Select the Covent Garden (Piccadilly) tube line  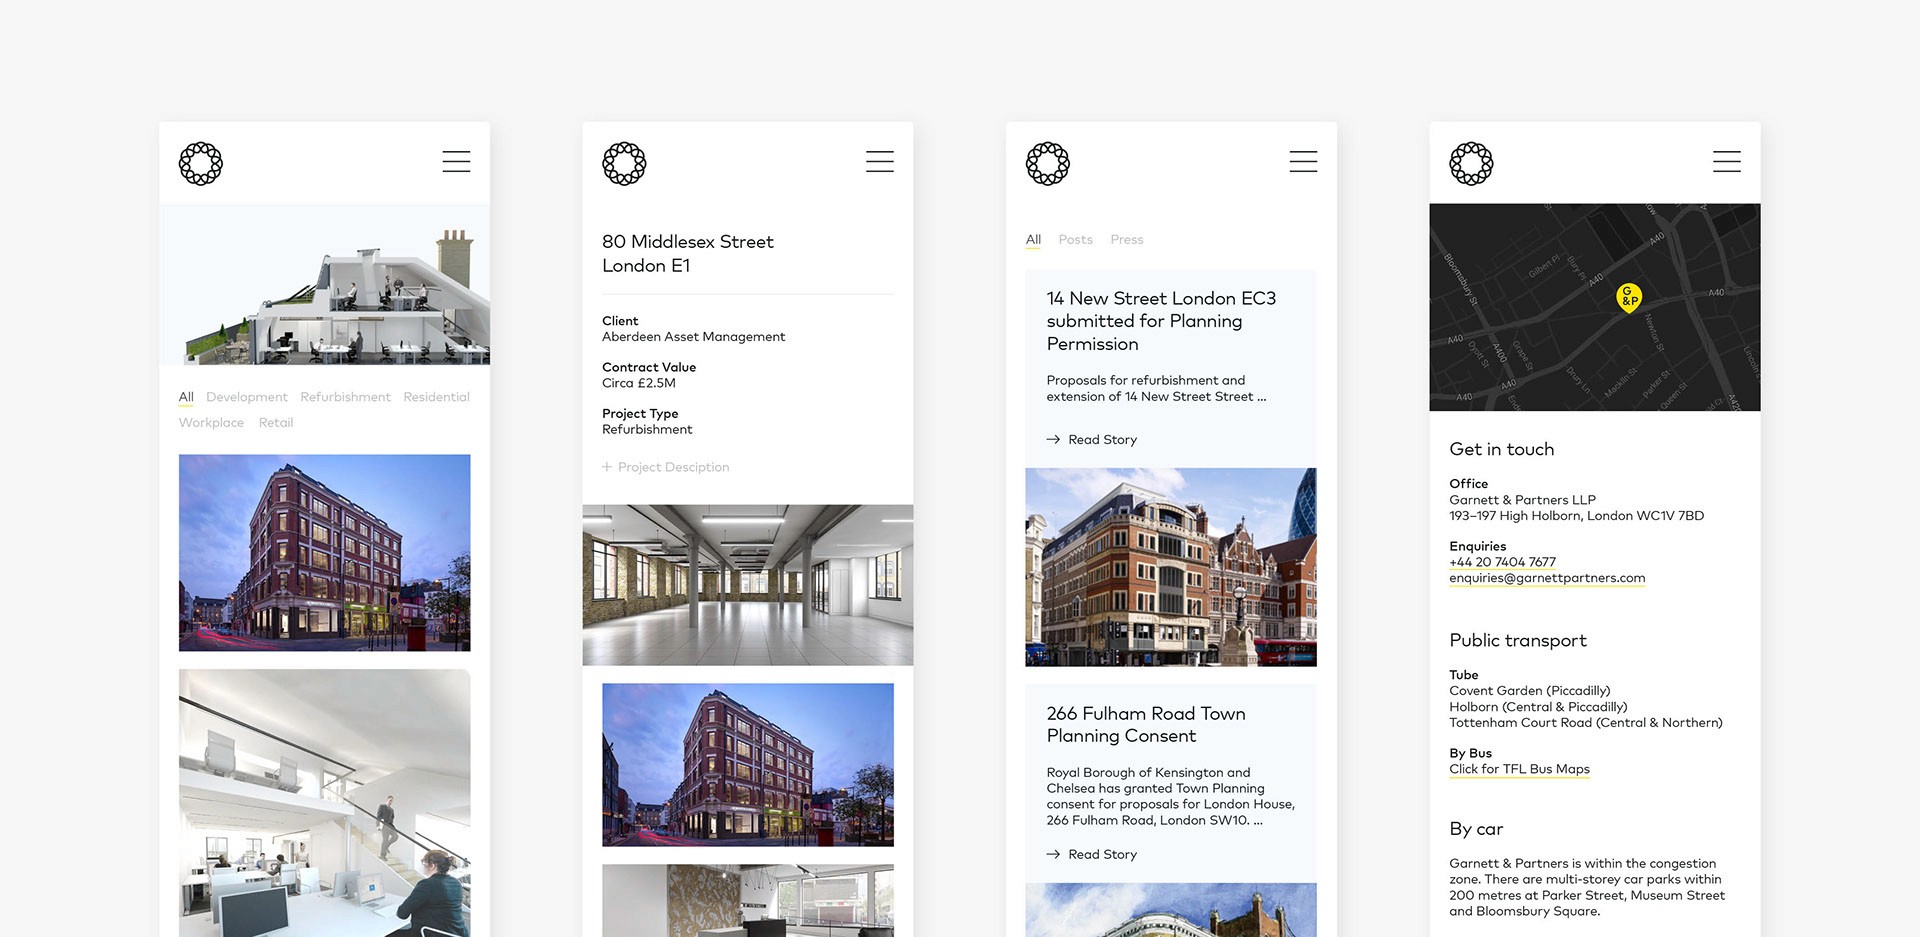[1530, 691]
